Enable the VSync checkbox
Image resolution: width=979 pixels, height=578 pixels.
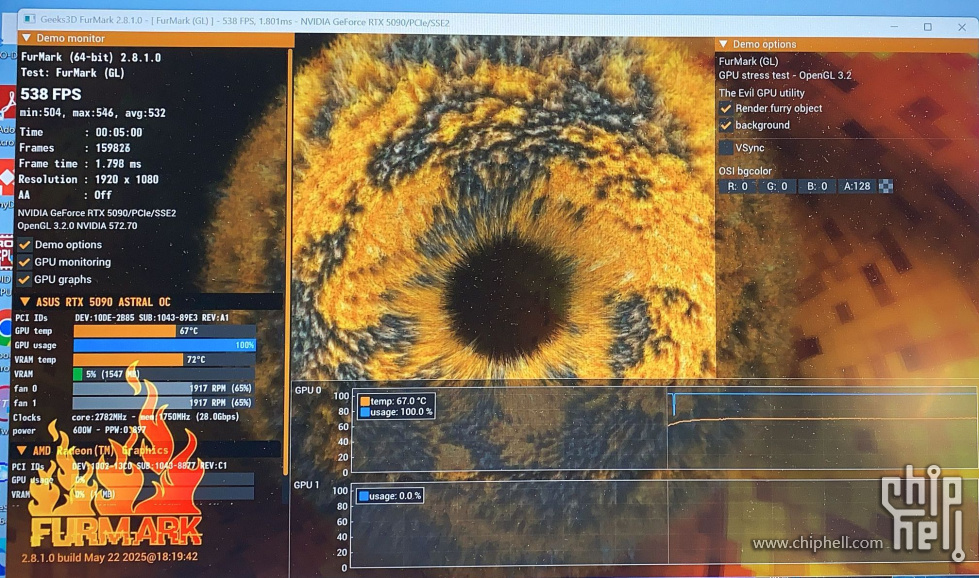(726, 148)
